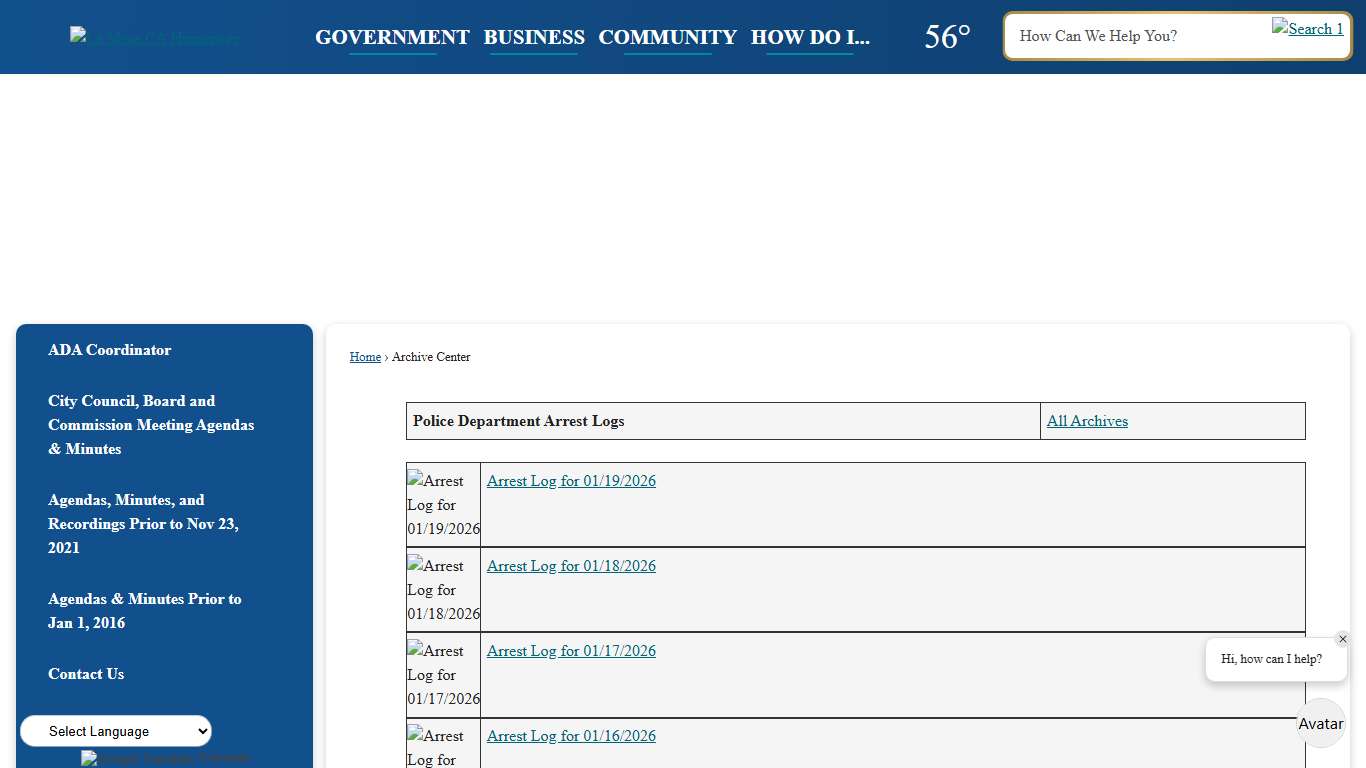Screen dimensions: 1366x768
Task: Navigate Home via the breadcrumb link
Action: [365, 357]
